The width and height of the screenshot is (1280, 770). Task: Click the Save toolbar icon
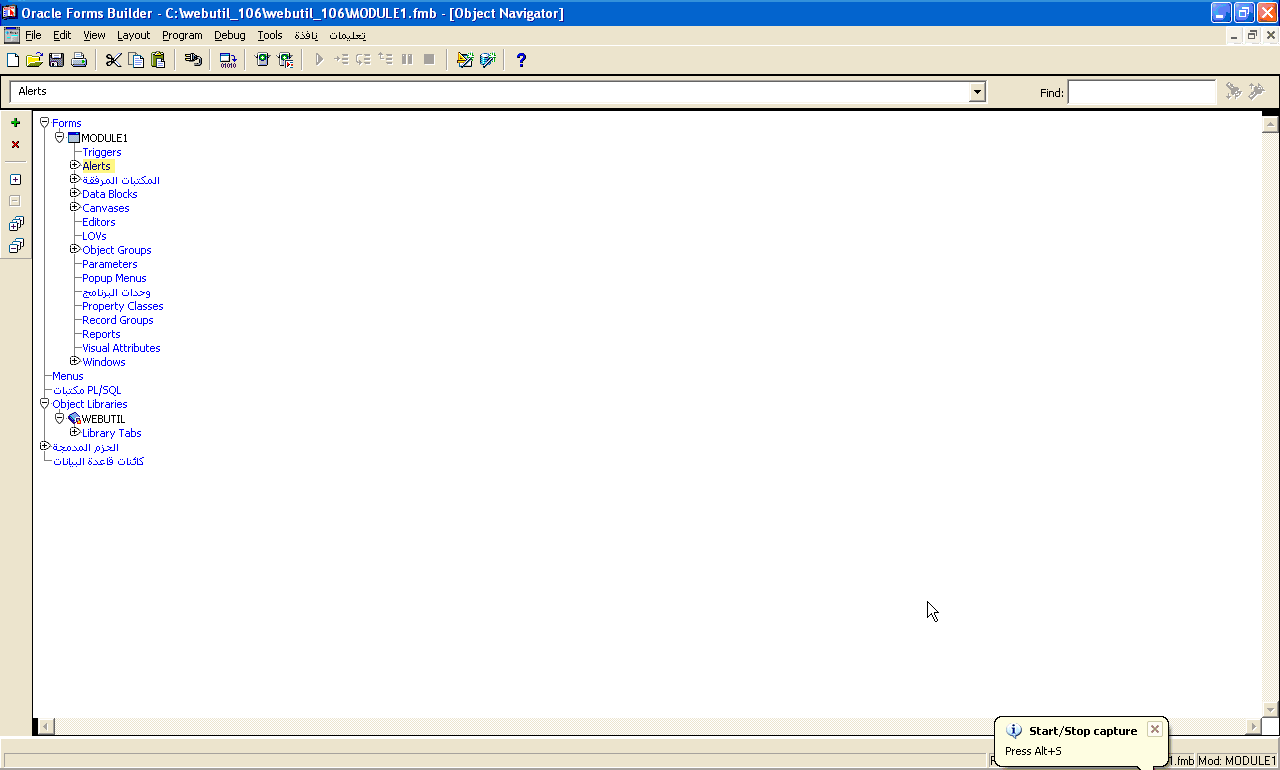click(x=57, y=60)
